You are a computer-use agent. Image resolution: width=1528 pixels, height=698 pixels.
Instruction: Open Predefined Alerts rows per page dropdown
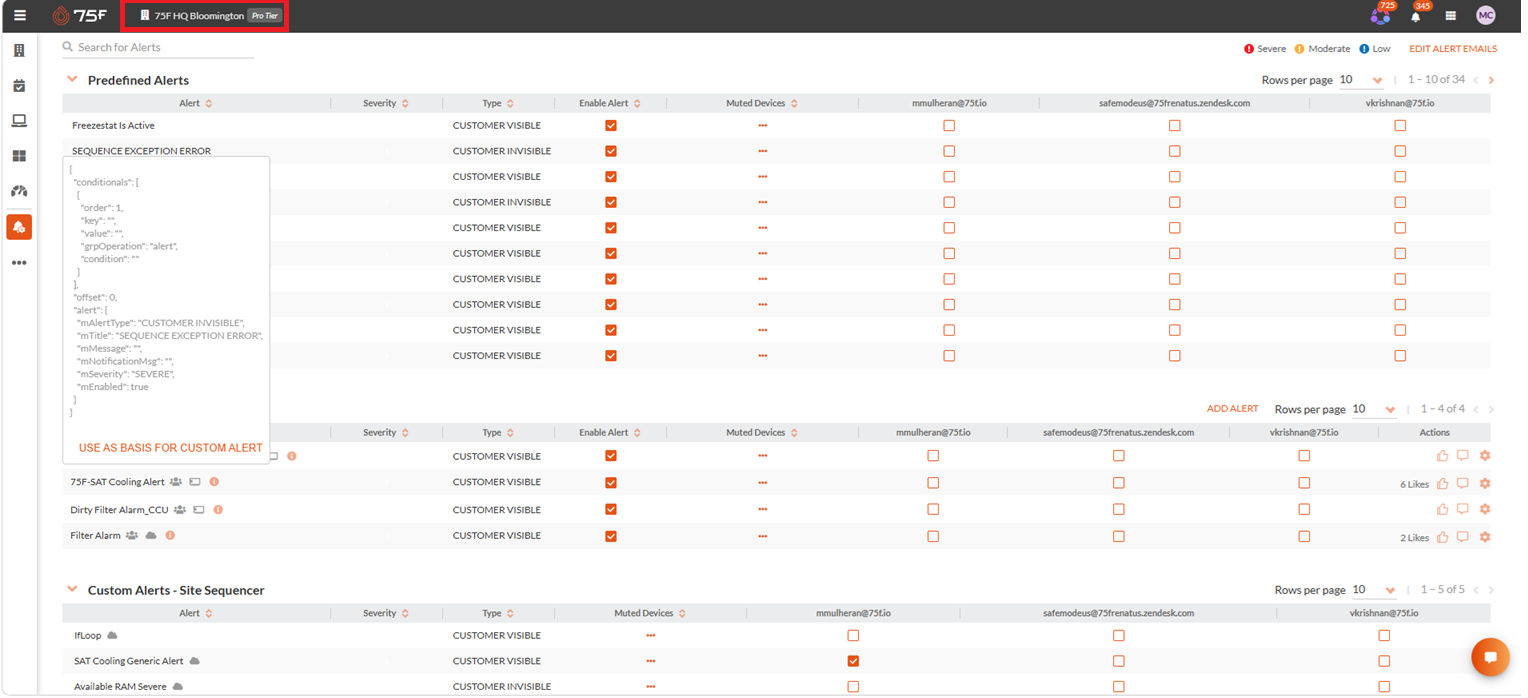pos(1362,80)
